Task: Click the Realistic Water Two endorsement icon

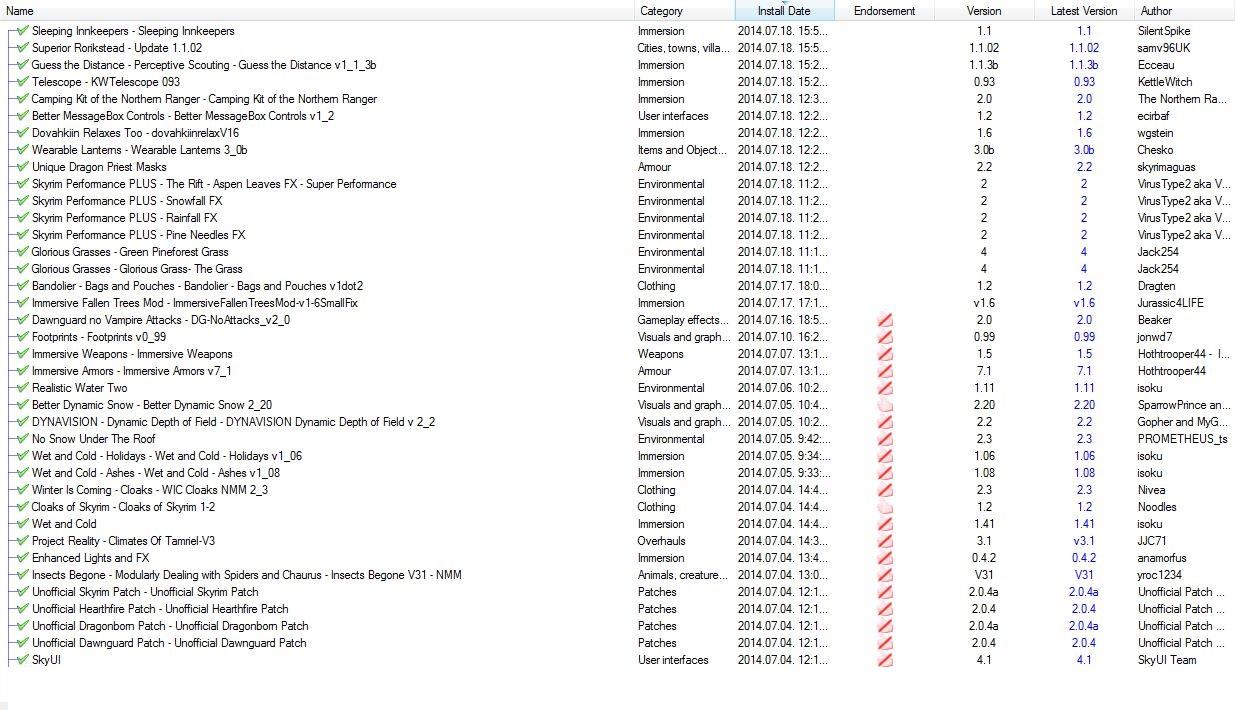Action: click(884, 388)
